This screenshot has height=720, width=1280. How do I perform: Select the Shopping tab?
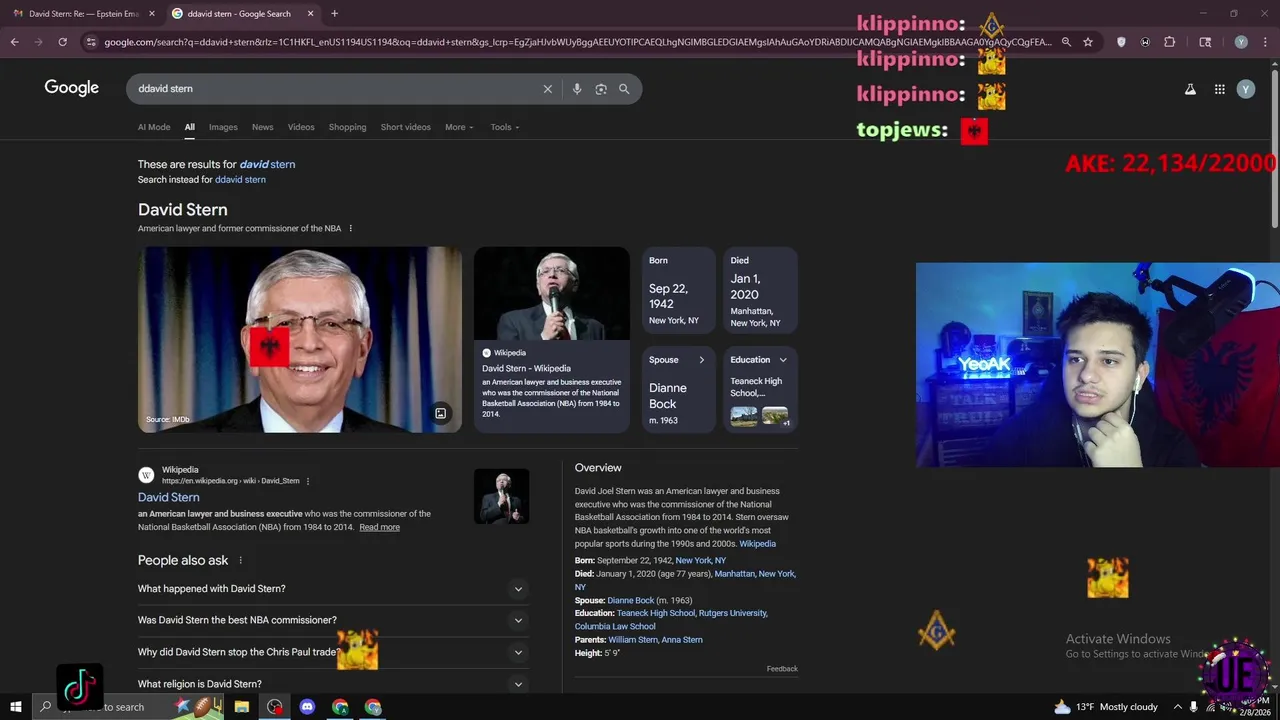[347, 127]
